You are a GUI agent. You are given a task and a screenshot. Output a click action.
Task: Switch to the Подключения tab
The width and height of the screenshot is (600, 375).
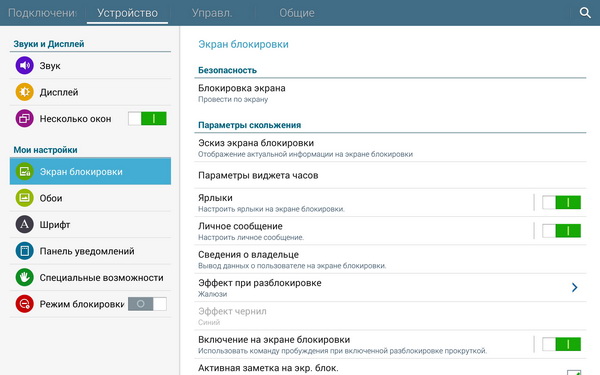pyautogui.click(x=42, y=13)
